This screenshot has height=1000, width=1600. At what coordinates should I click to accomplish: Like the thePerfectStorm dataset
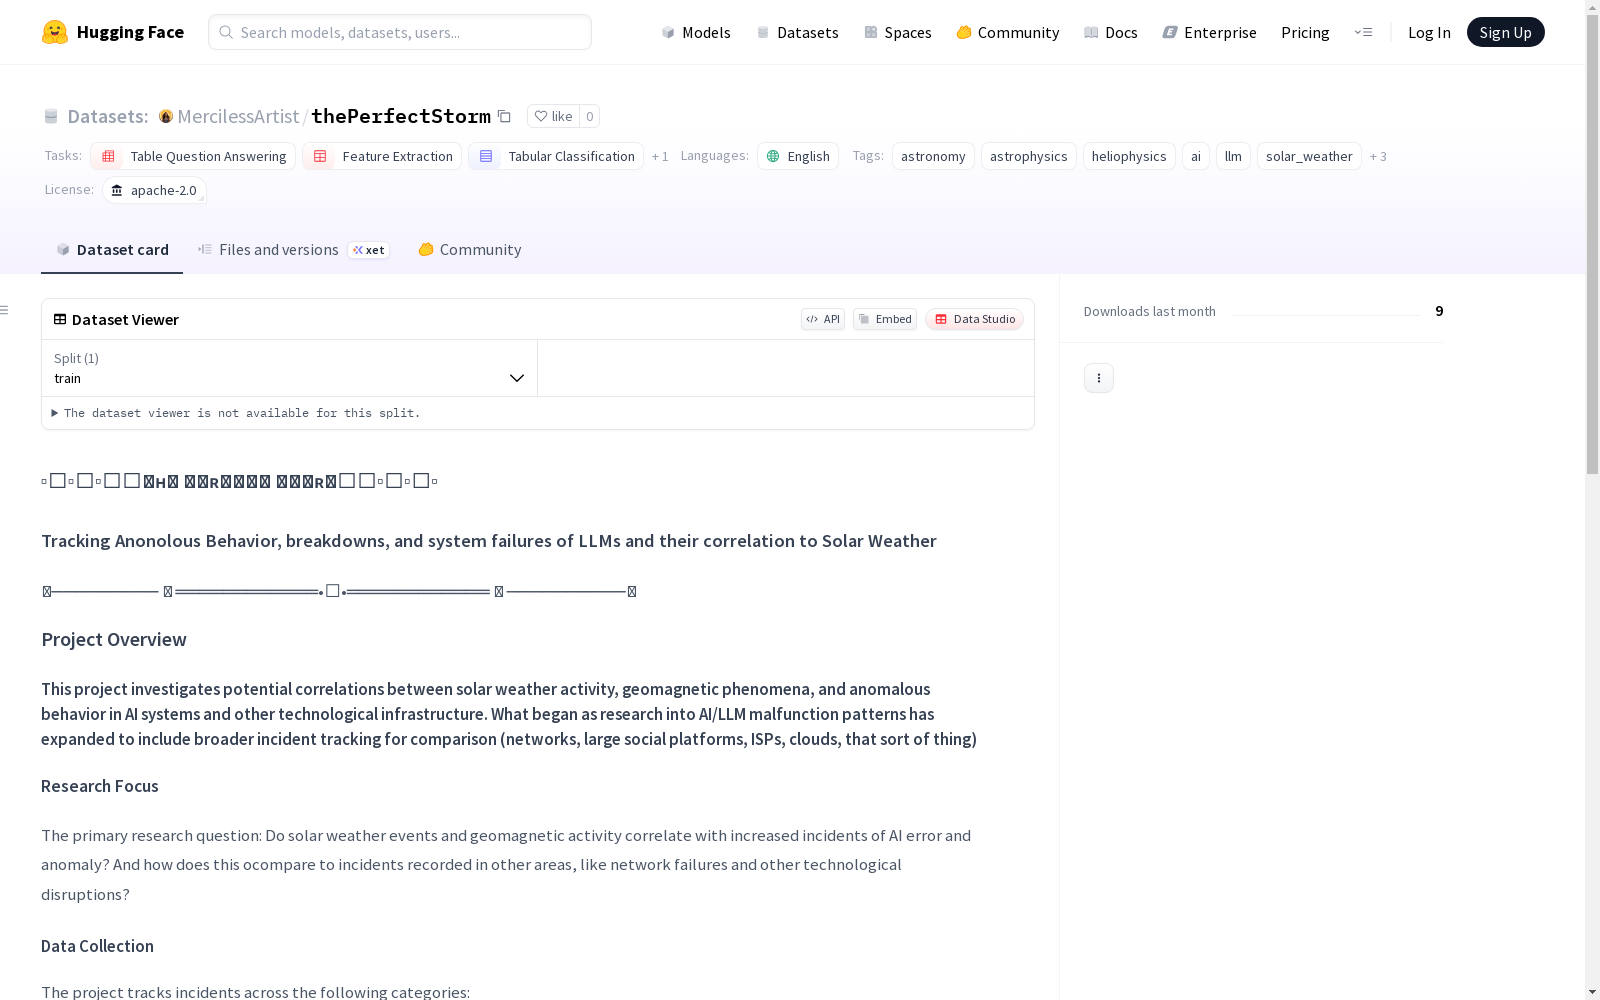553,116
